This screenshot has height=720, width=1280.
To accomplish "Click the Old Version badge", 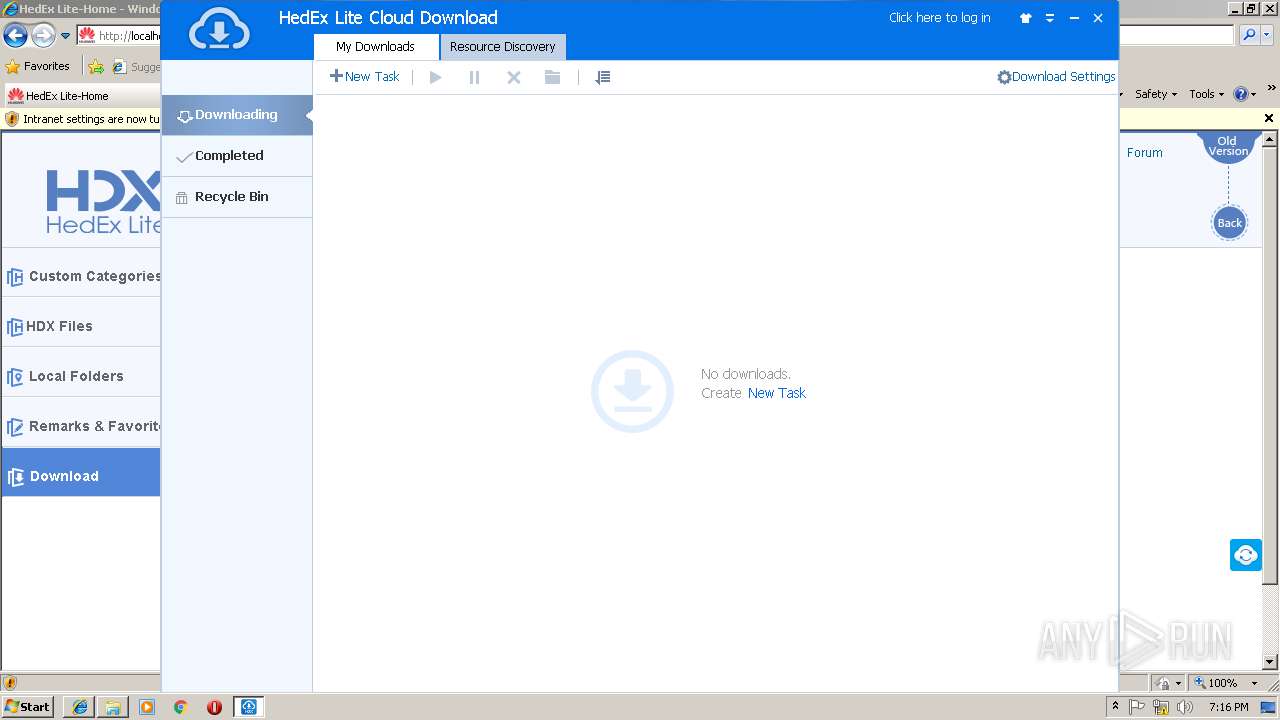I will click(1227, 147).
